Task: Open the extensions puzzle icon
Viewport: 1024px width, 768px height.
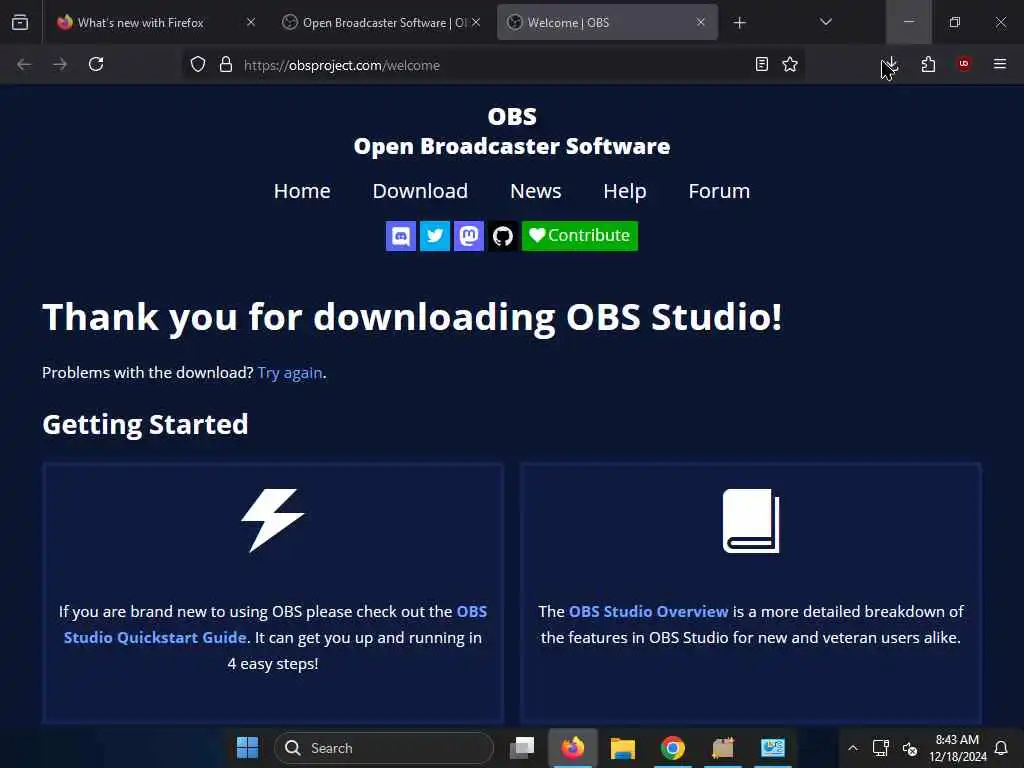Action: [x=928, y=64]
